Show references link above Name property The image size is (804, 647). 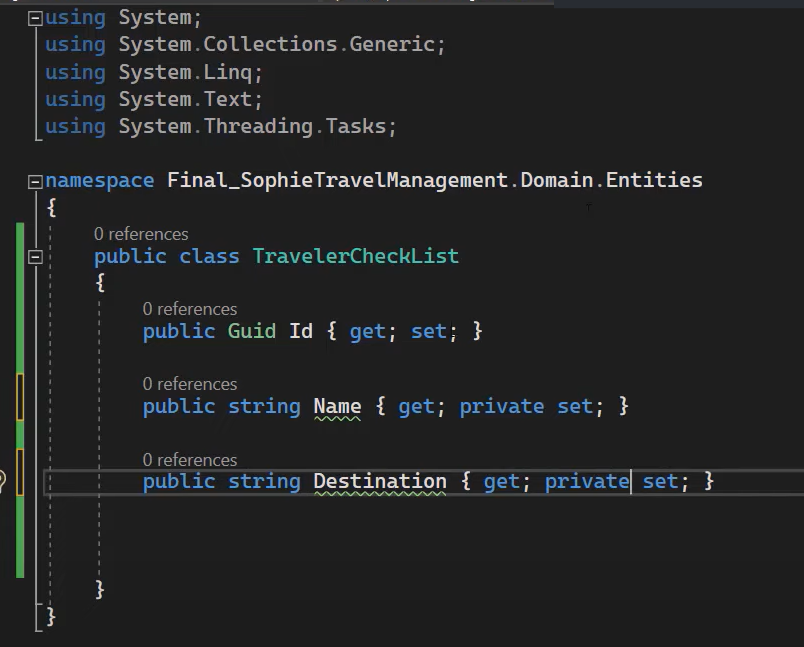[x=190, y=384]
